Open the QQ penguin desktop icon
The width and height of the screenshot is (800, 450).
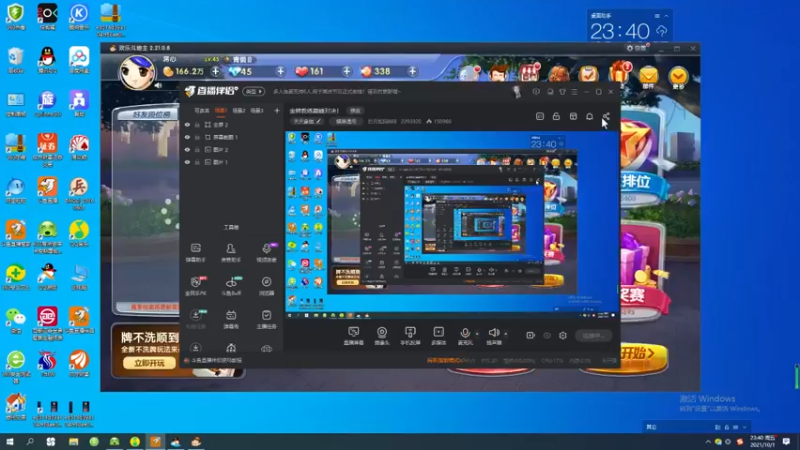[x=47, y=60]
